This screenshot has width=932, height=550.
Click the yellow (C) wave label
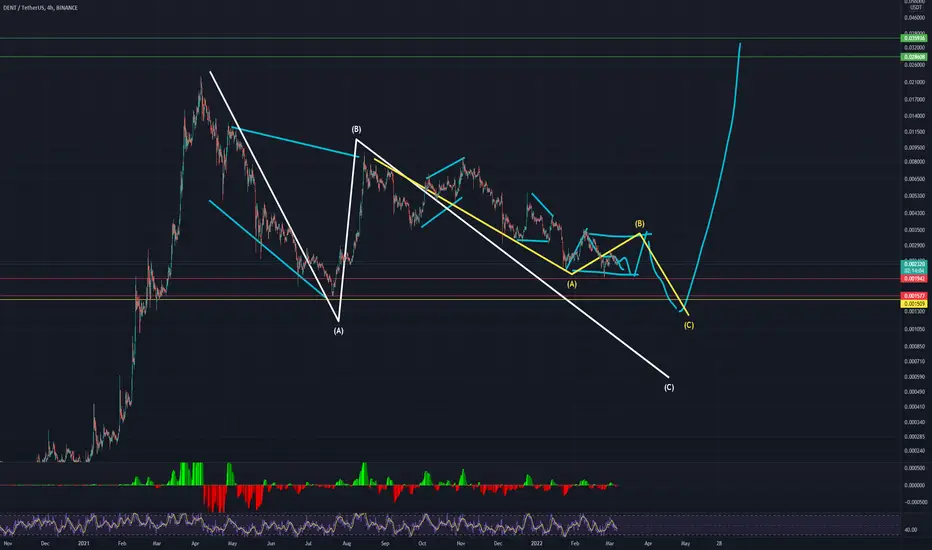688,325
